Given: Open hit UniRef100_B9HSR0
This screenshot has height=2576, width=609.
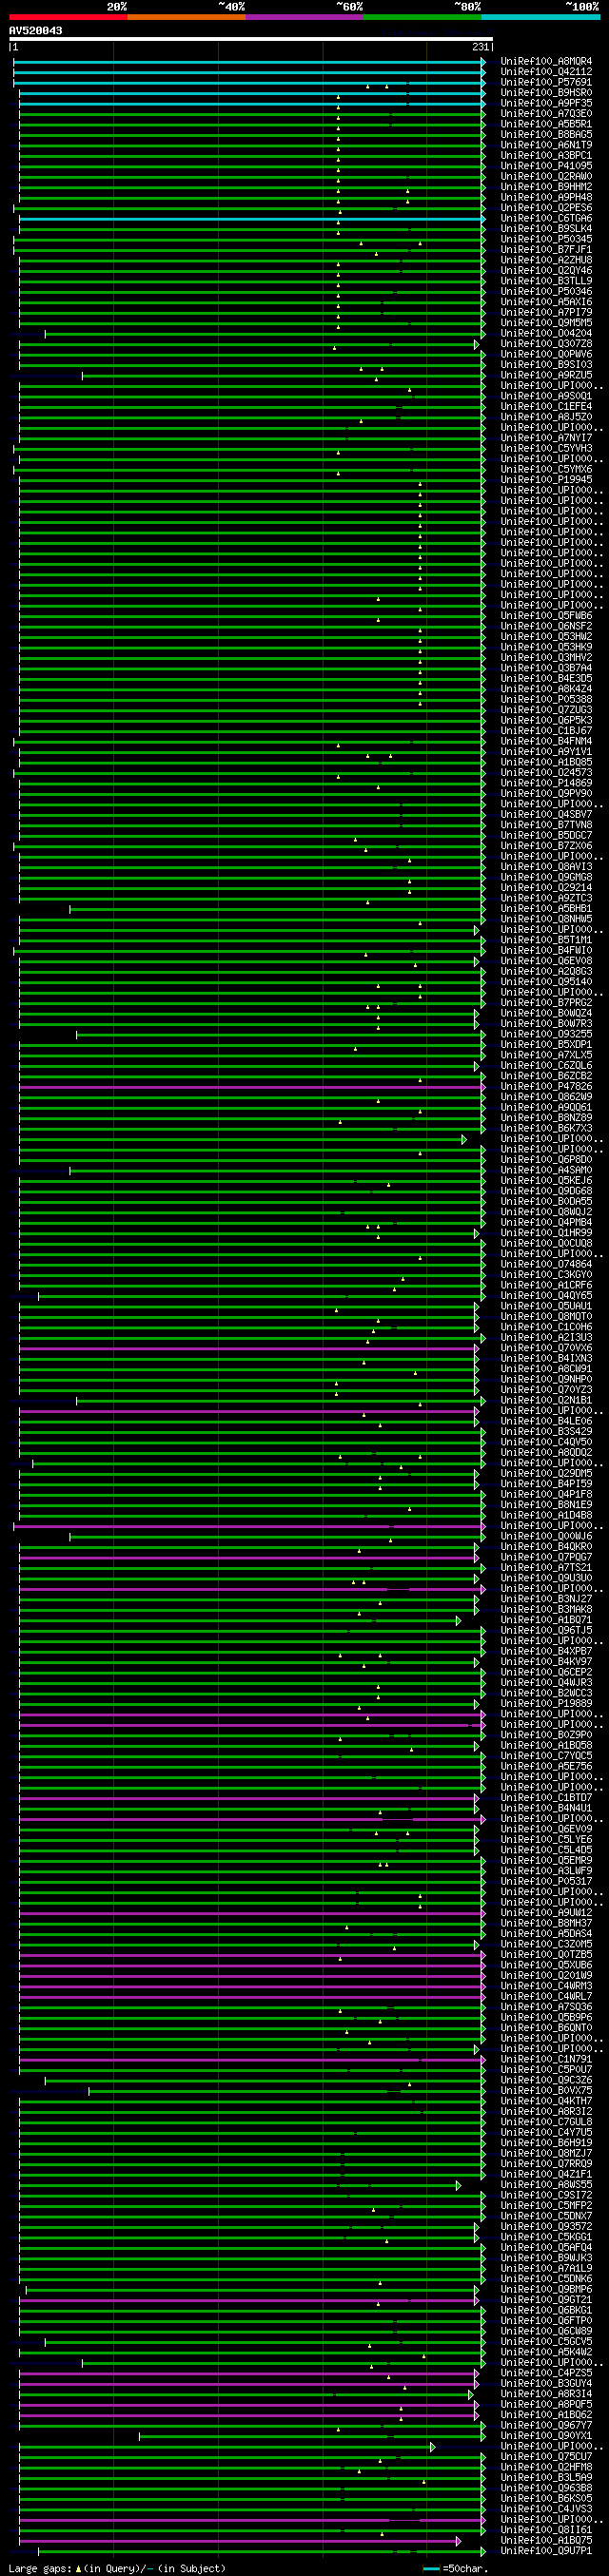Looking at the screenshot, I should (546, 93).
